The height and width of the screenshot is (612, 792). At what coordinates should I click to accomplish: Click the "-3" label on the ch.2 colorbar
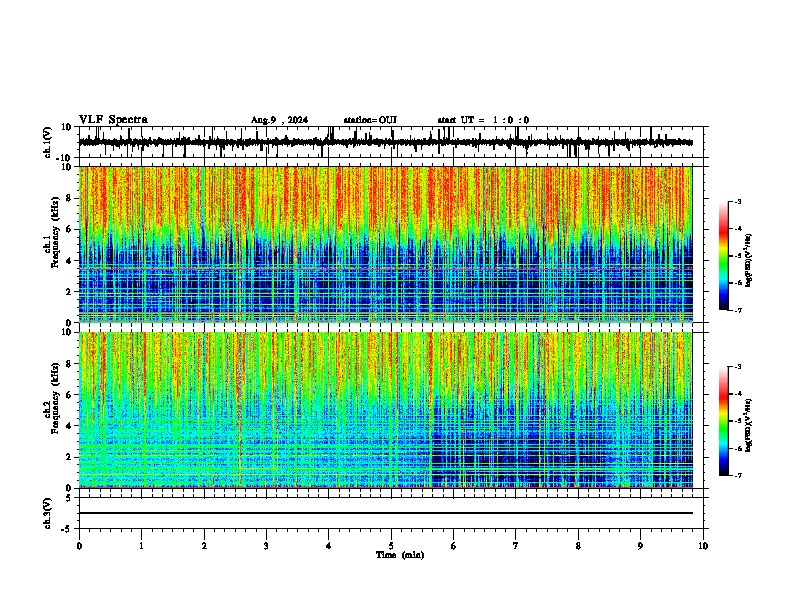click(x=738, y=367)
